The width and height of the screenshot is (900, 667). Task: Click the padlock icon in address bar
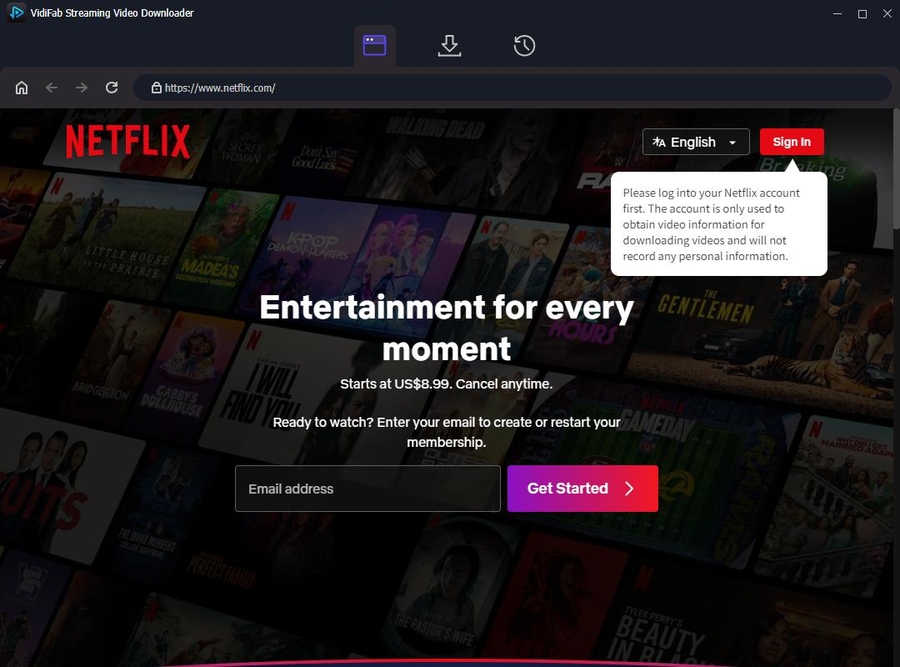(156, 88)
